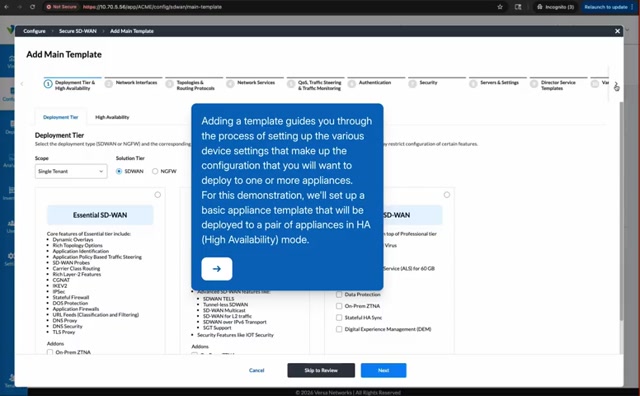Click 'URL Feeds (Classification and Filtering)' text
The image size is (640, 396).
pos(96,315)
